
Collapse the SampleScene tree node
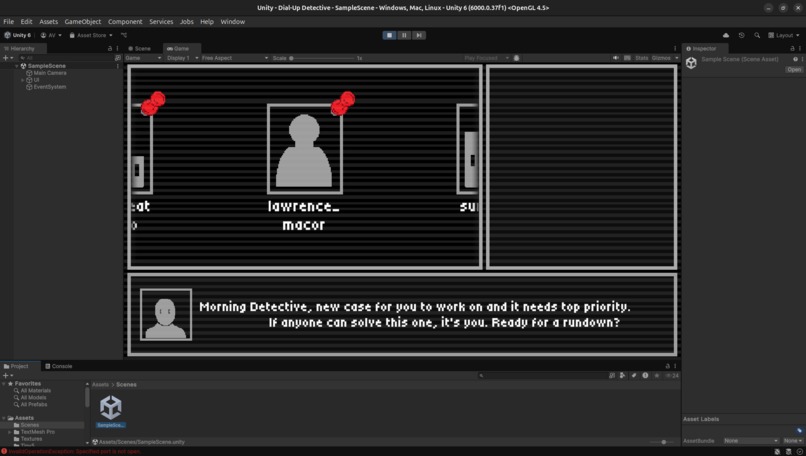pyautogui.click(x=17, y=66)
